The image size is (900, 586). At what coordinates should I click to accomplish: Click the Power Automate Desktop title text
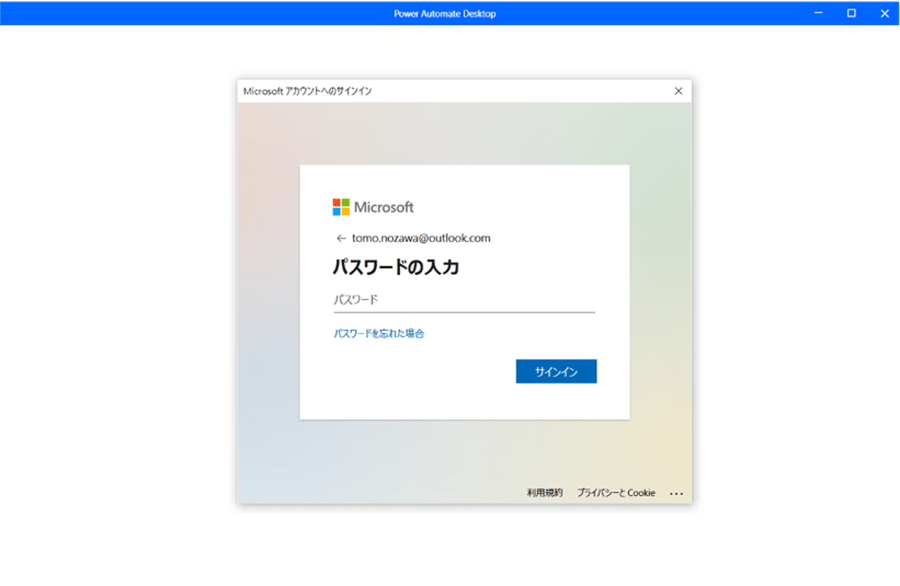[445, 13]
